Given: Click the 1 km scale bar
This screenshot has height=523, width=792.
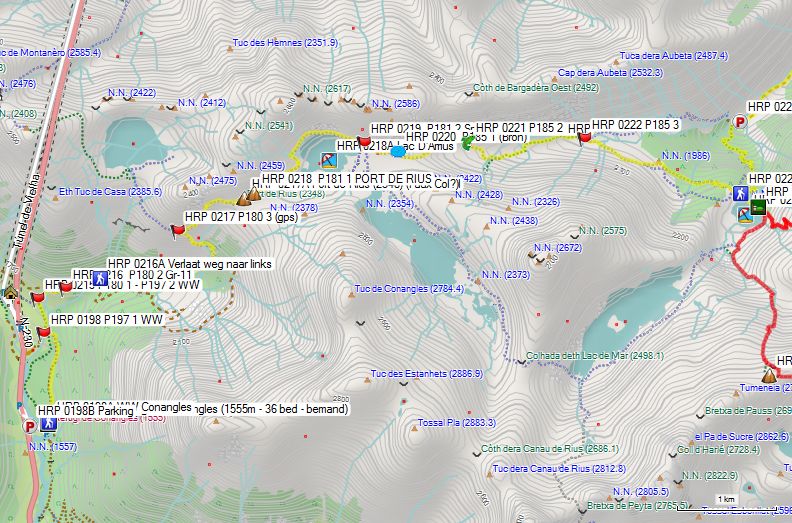Looking at the screenshot, I should click(727, 500).
